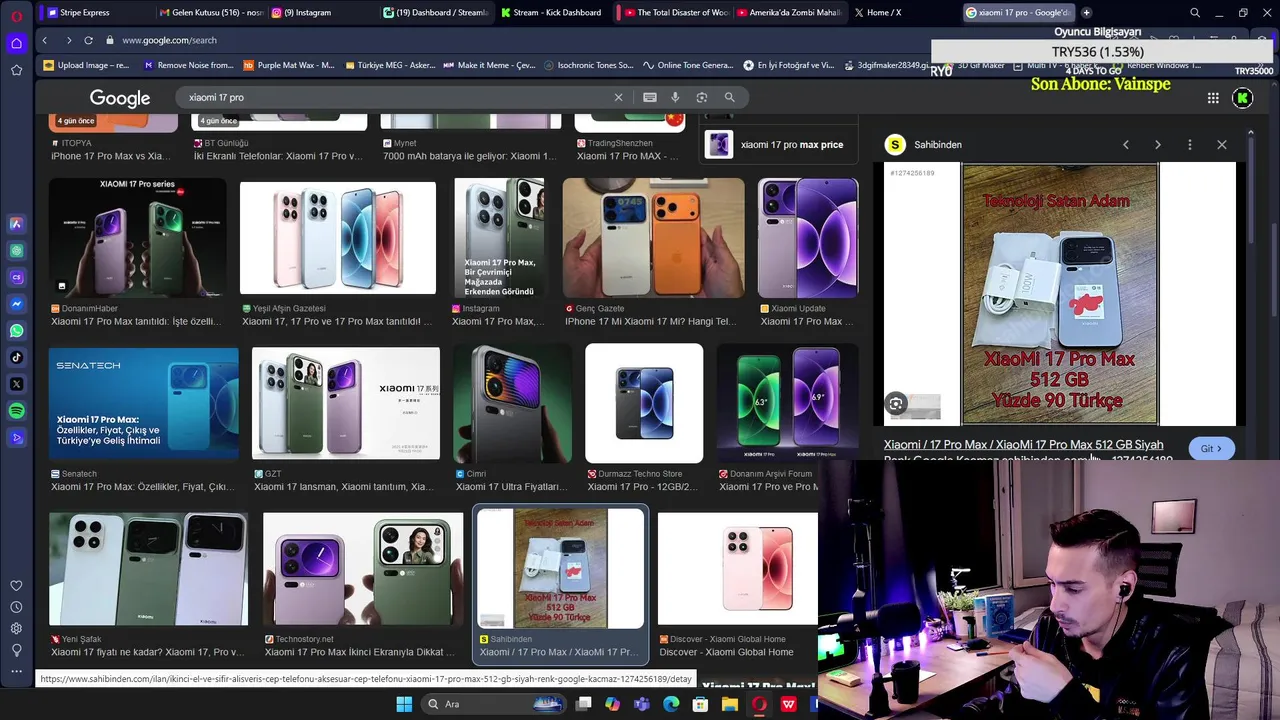This screenshot has height=720, width=1280.
Task: Click the lightbulb tips icon in sidebar
Action: pyautogui.click(x=16, y=650)
